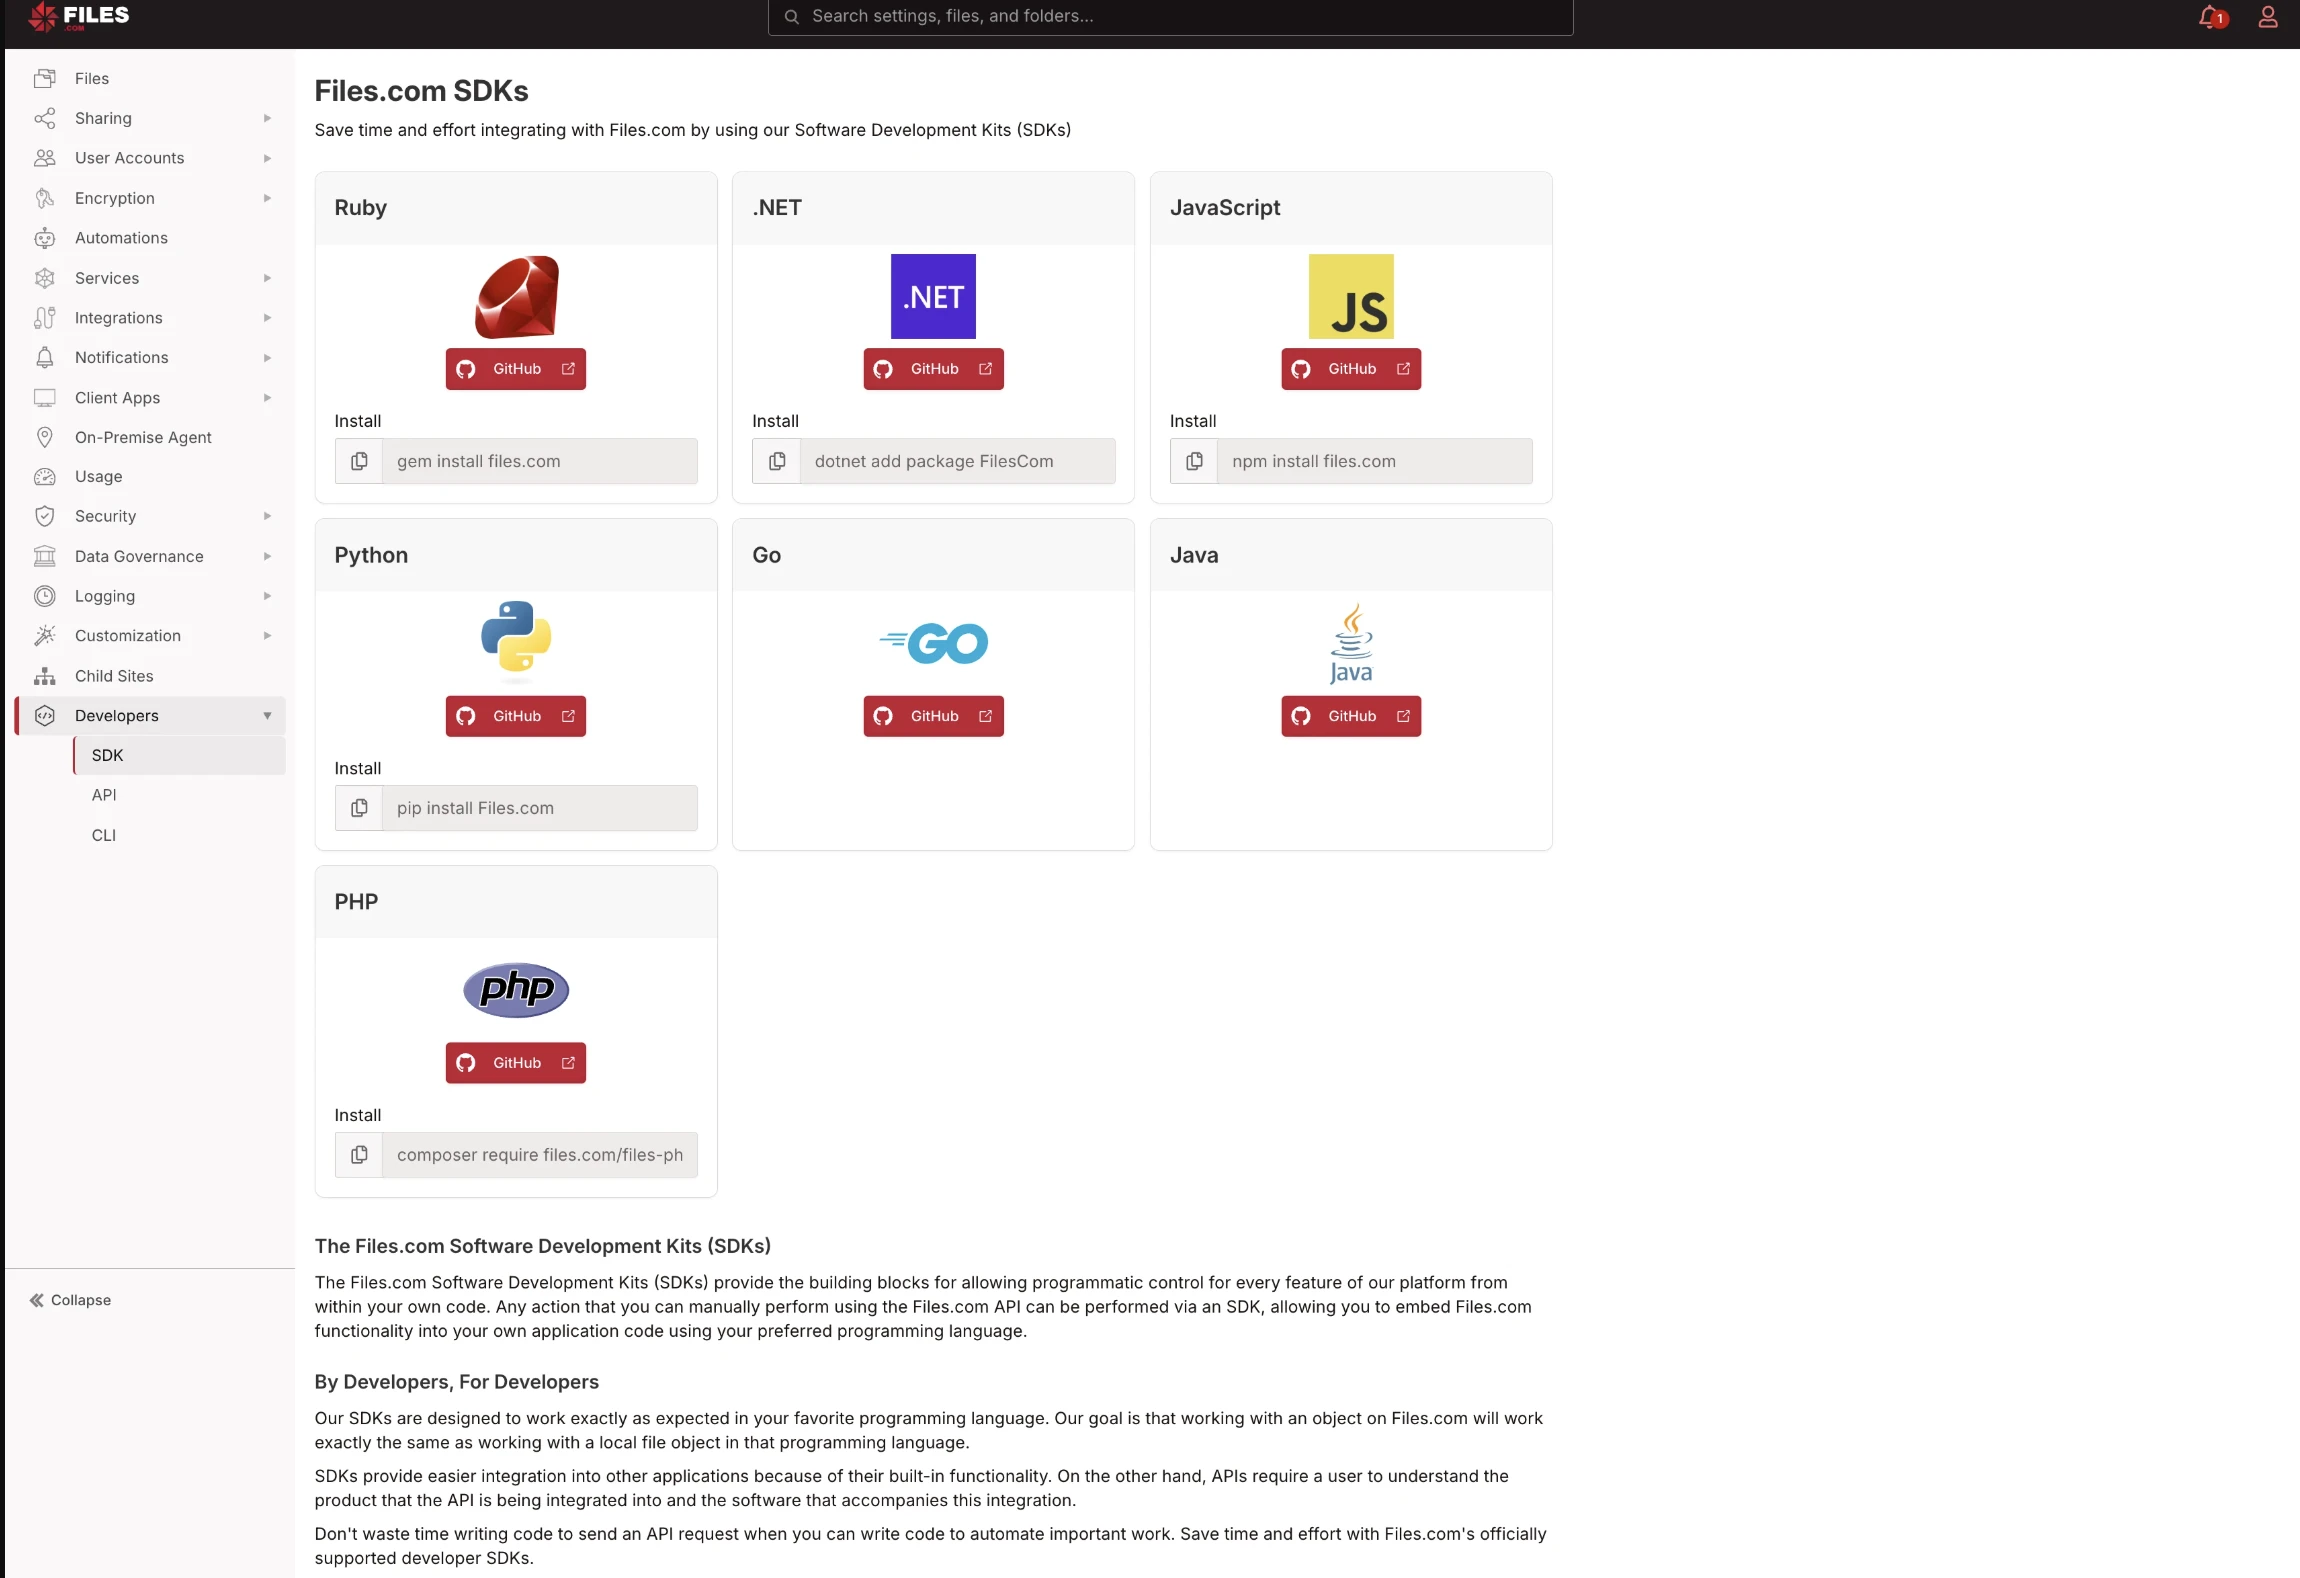The image size is (2300, 1578).
Task: Copy the npm install files.com command
Action: coord(1194,461)
